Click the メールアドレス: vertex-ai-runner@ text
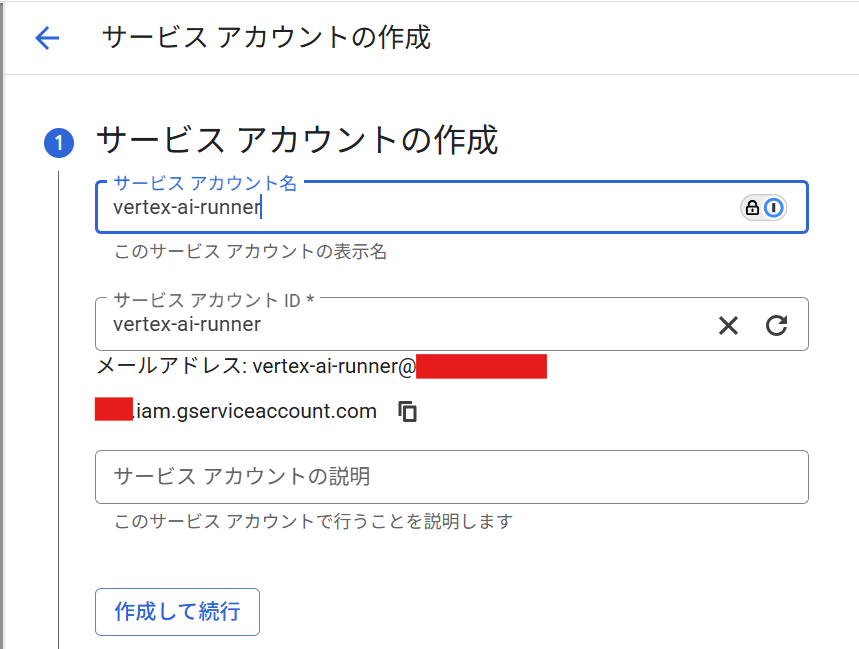859x649 pixels. [255, 367]
